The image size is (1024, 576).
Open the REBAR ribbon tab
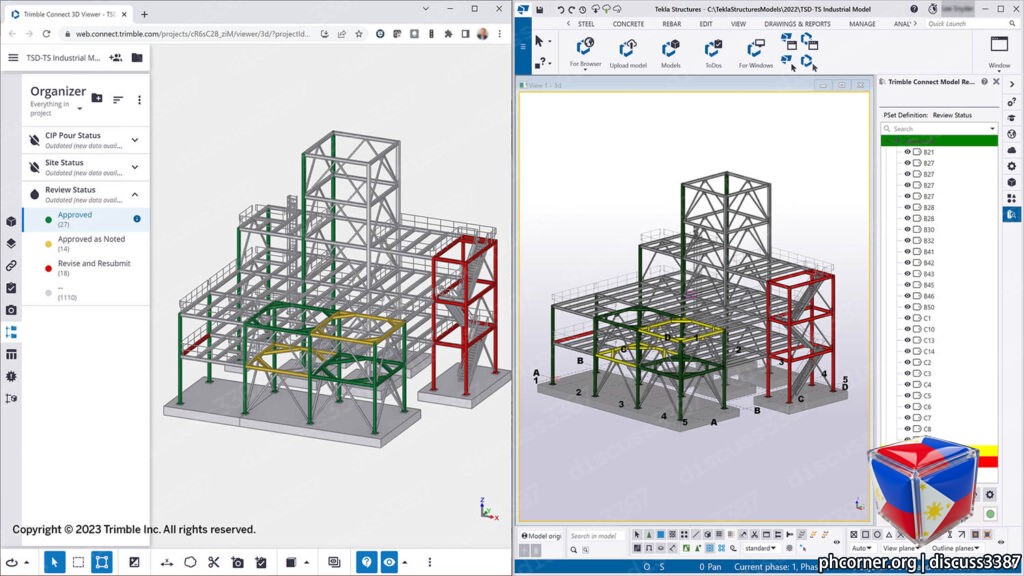pyautogui.click(x=672, y=24)
